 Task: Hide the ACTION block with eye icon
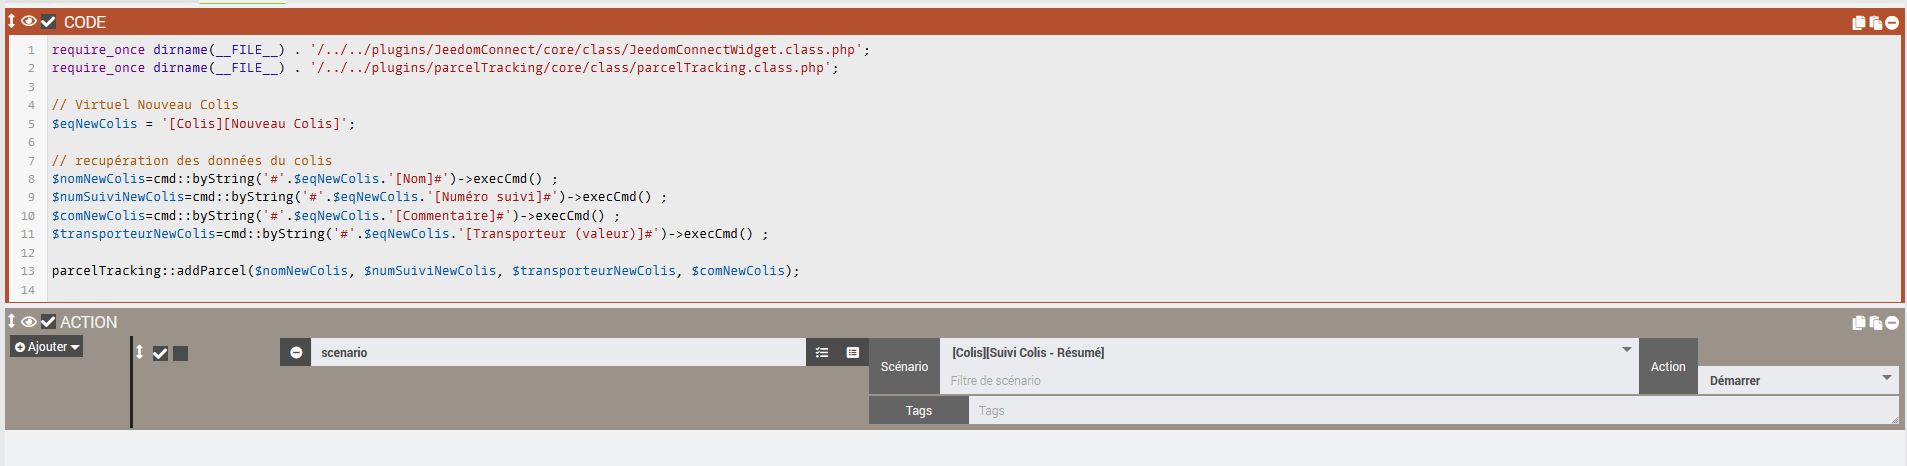(x=29, y=321)
